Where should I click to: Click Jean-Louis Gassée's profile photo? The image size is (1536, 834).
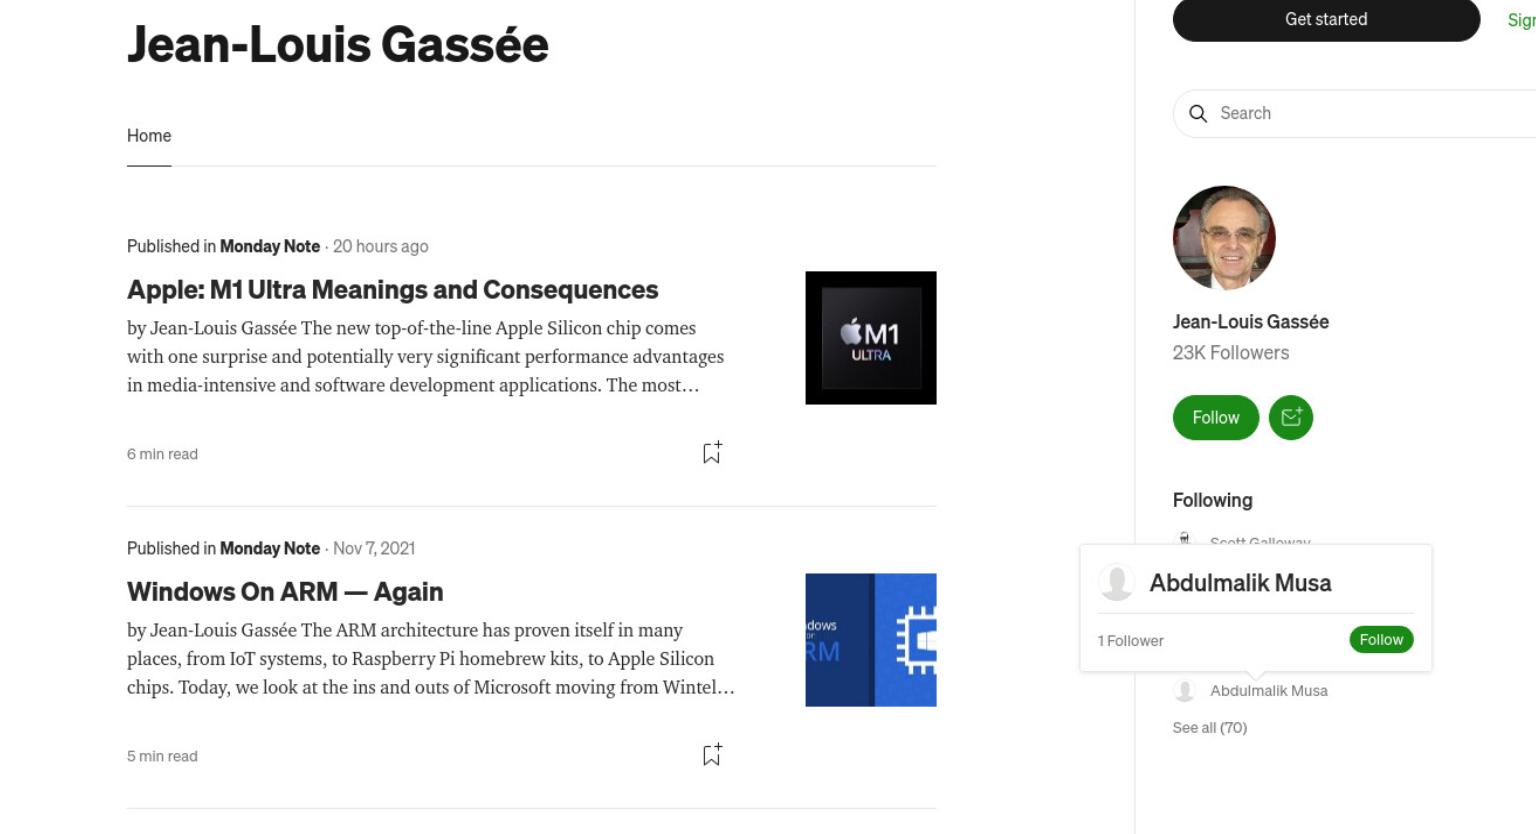coord(1224,237)
